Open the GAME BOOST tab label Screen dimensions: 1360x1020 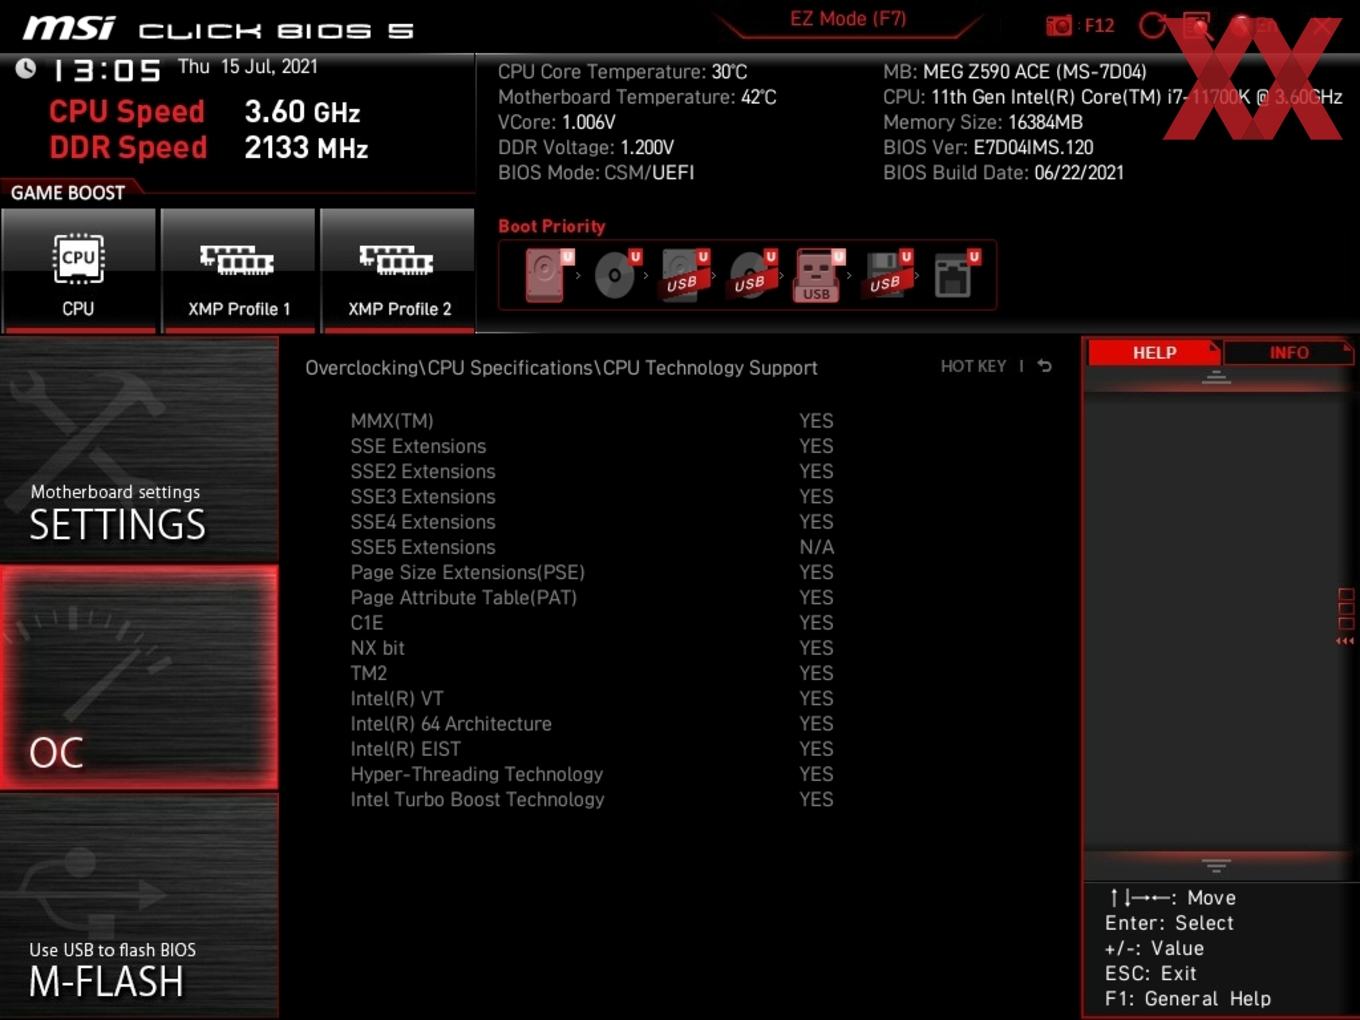click(68, 193)
